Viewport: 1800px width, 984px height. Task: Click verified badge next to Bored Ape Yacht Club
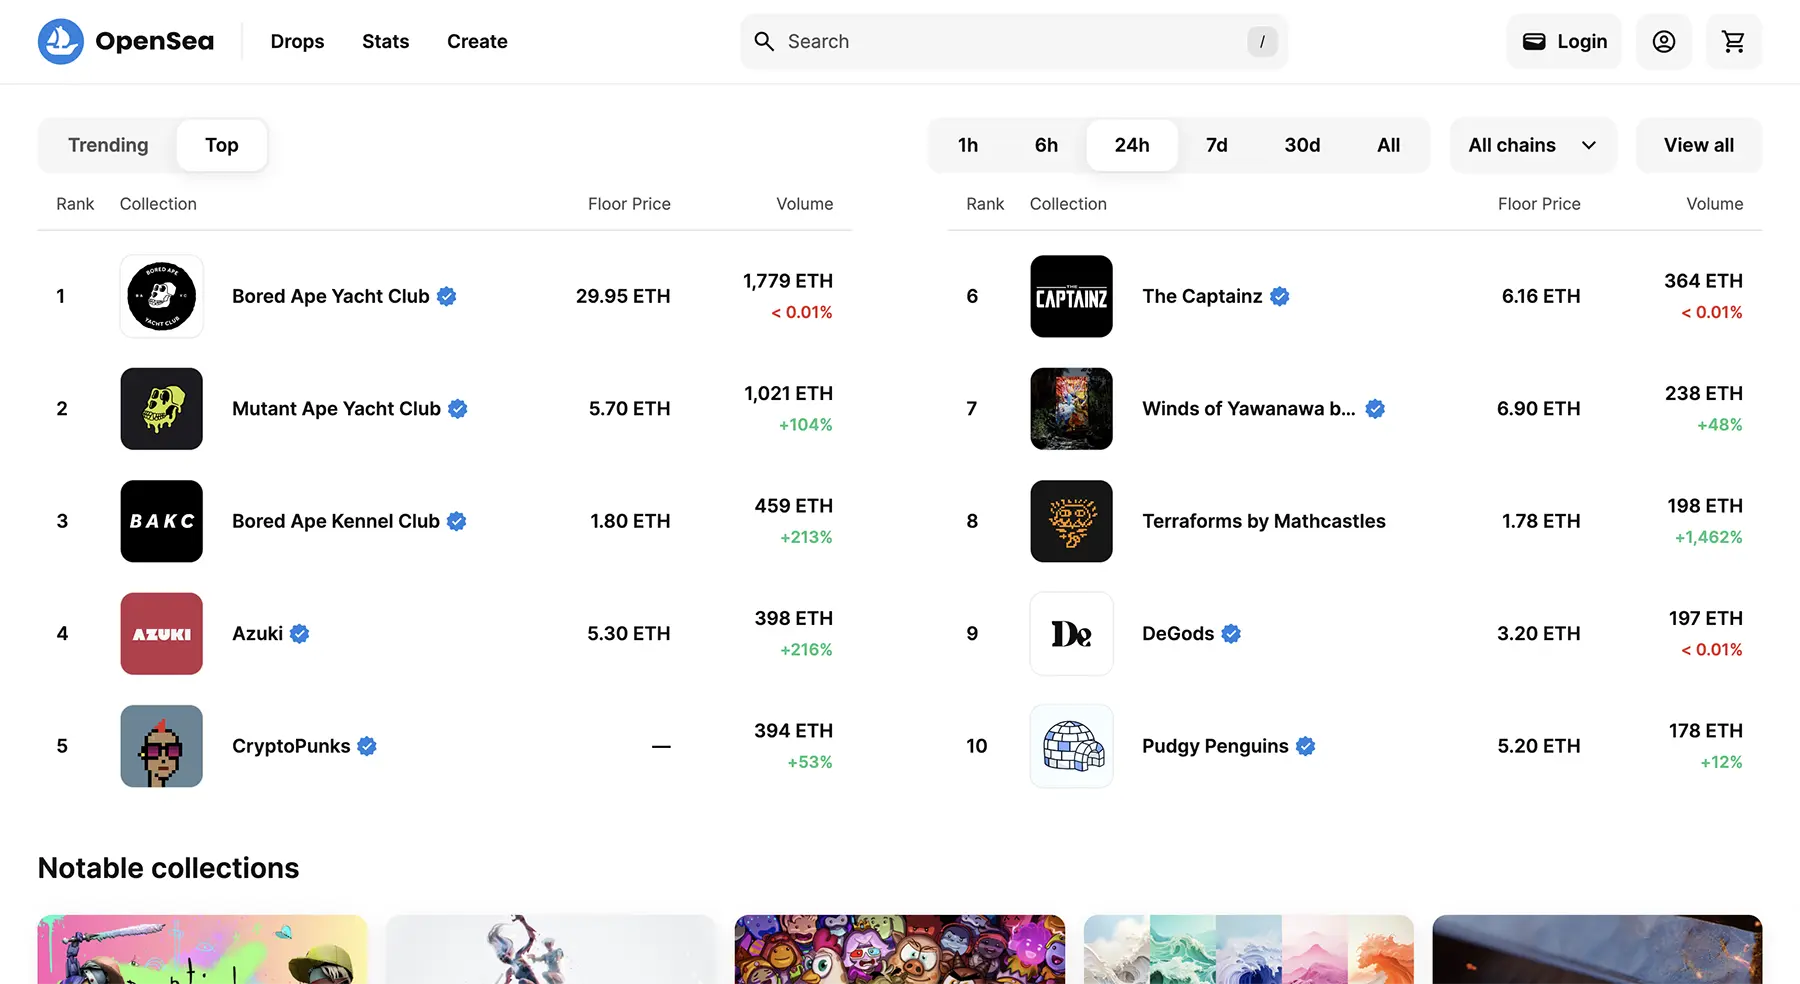tap(447, 296)
